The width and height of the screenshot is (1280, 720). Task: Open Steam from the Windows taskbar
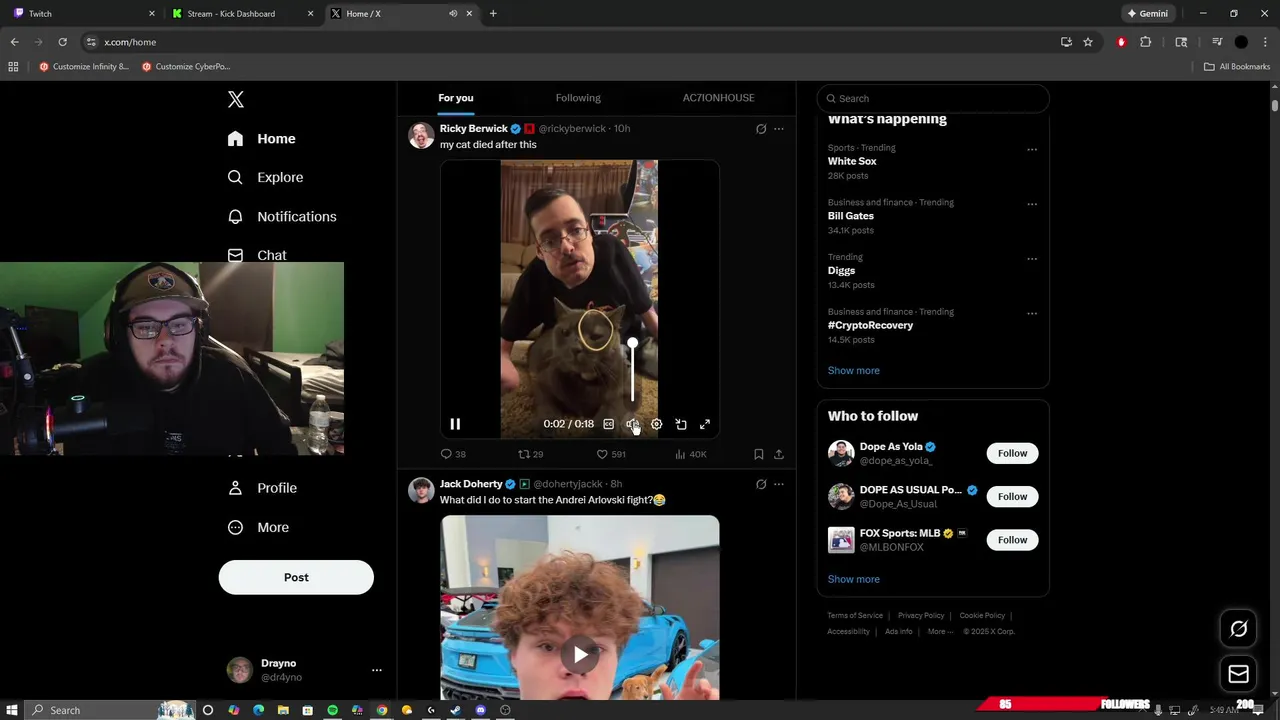(456, 710)
